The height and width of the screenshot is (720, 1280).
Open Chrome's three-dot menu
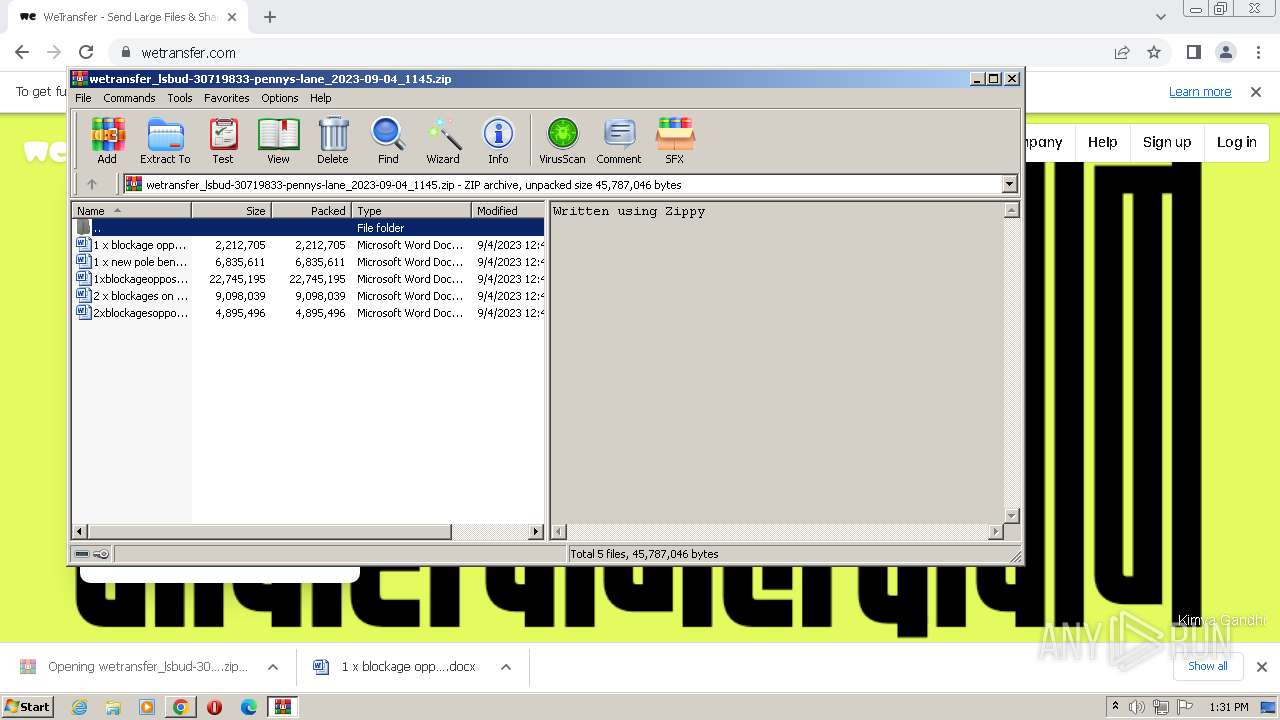click(x=1257, y=52)
